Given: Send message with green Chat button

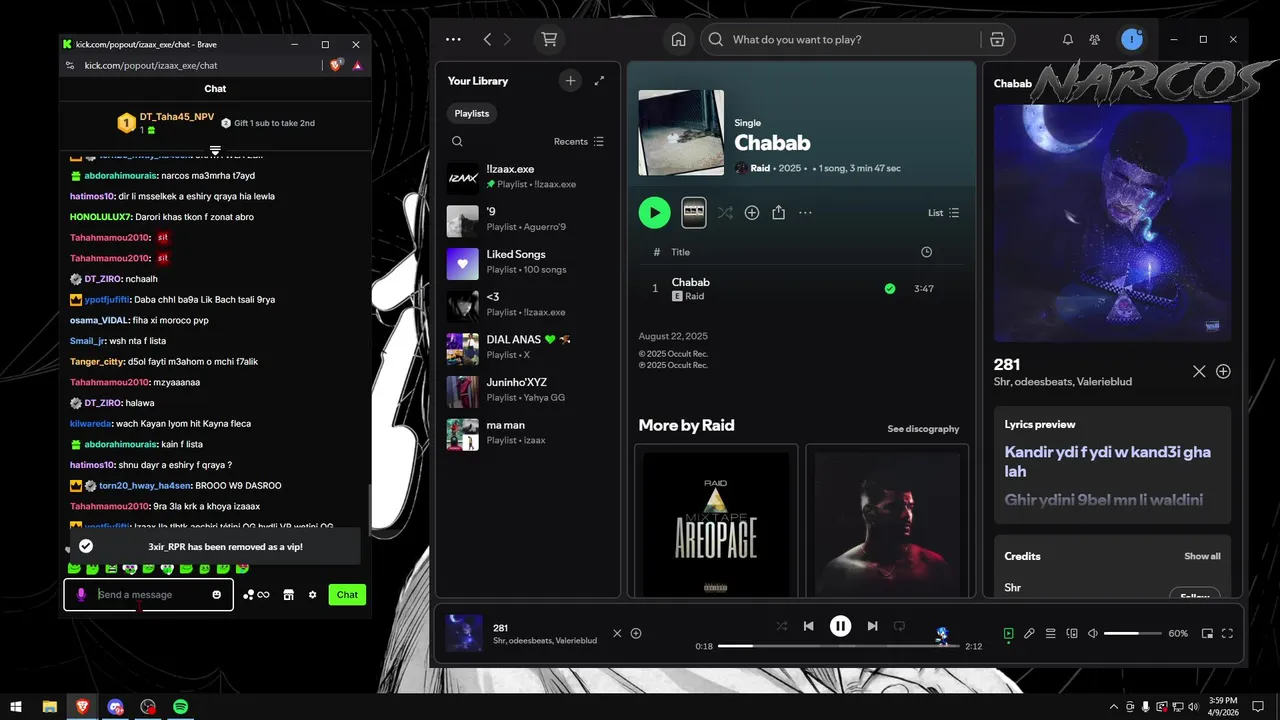Looking at the screenshot, I should [347, 595].
